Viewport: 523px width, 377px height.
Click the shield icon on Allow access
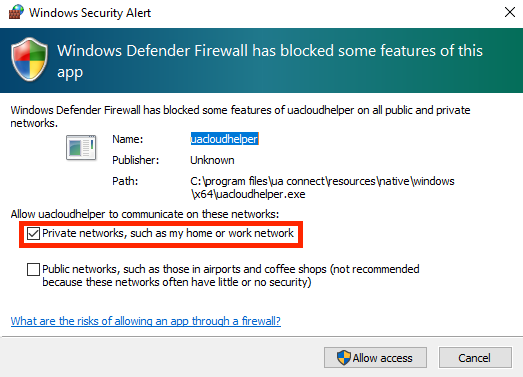pyautogui.click(x=344, y=358)
